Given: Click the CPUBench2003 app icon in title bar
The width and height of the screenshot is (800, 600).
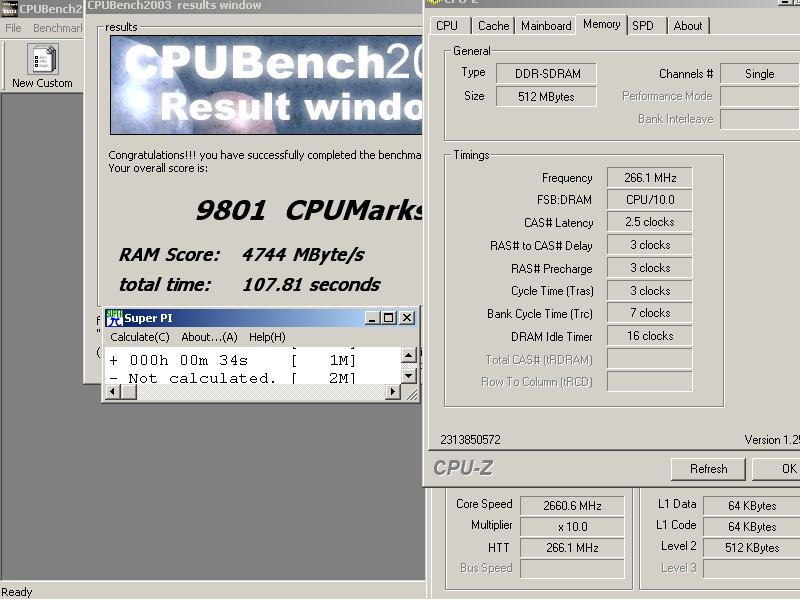Looking at the screenshot, I should 9,9.
